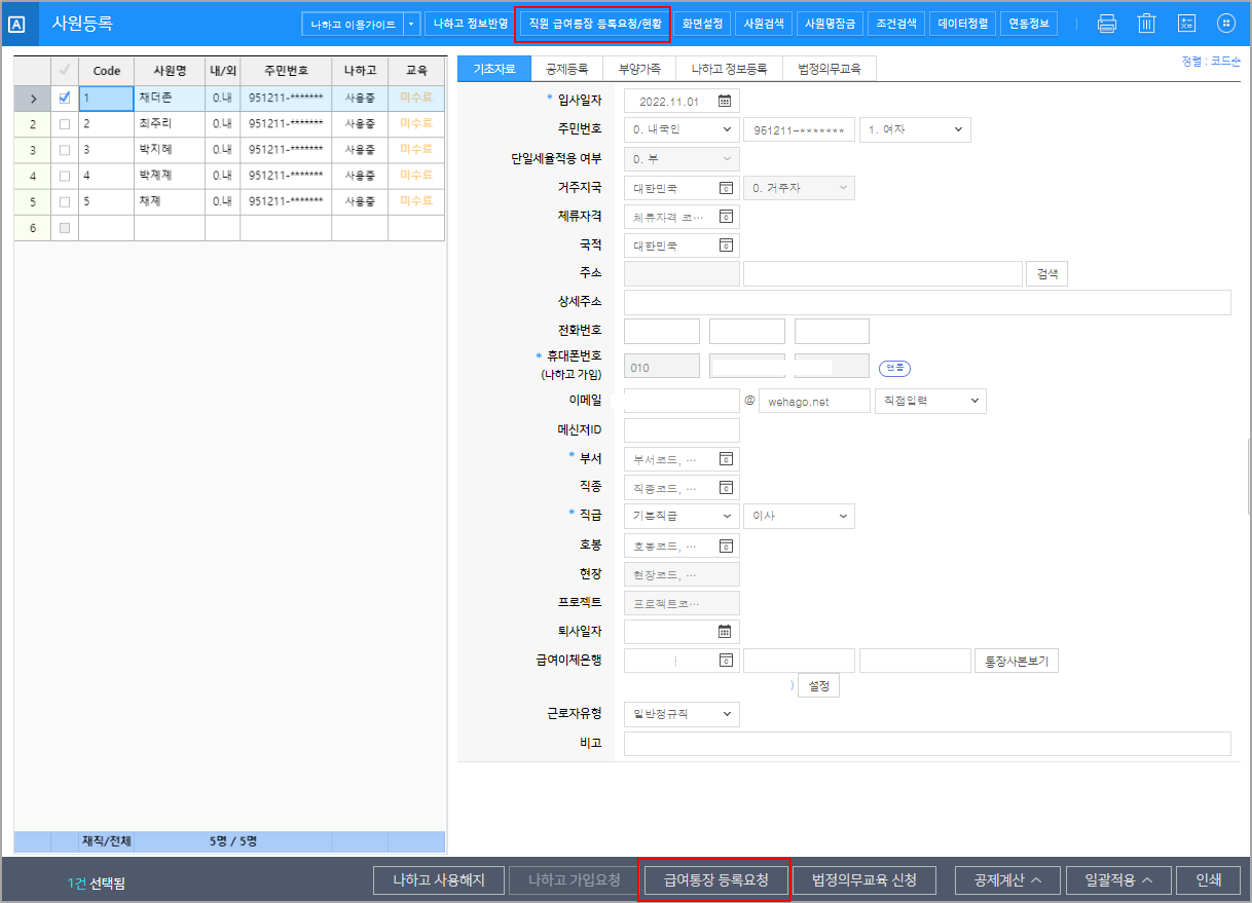Expand the 나하고 이용가이드 dropdown arrow
Image resolution: width=1252 pixels, height=903 pixels.
click(x=412, y=24)
